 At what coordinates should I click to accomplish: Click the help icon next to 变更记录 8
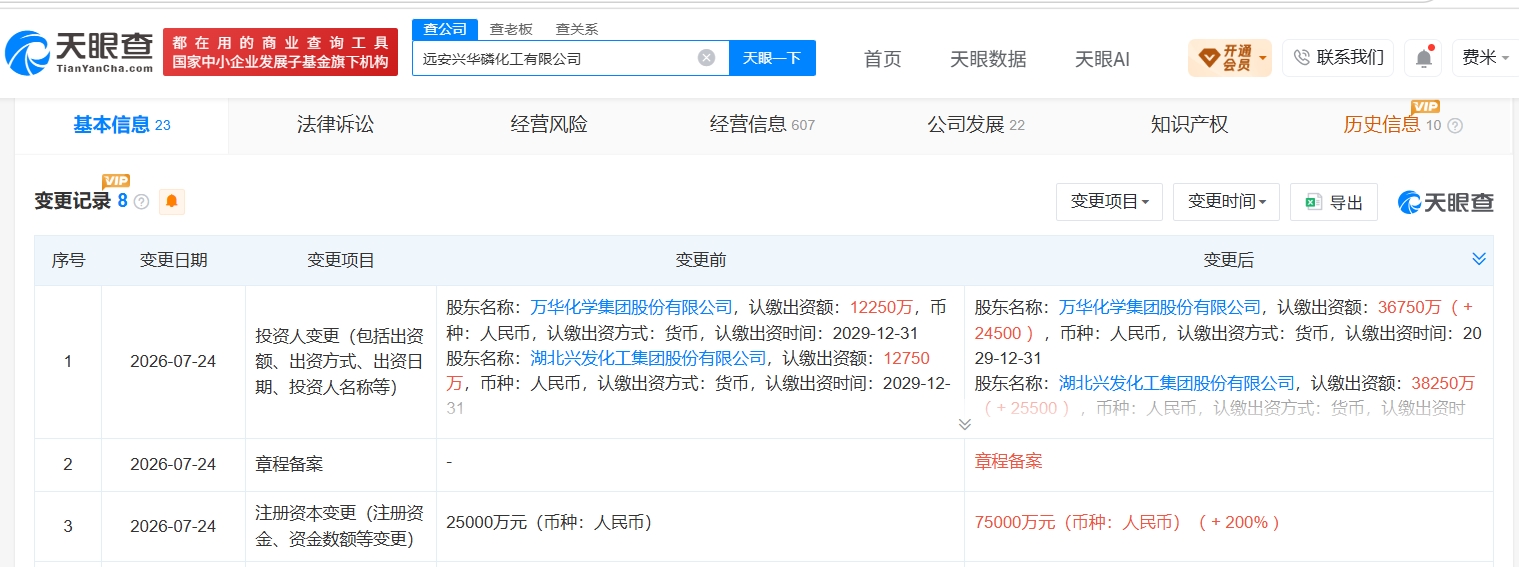pos(141,201)
